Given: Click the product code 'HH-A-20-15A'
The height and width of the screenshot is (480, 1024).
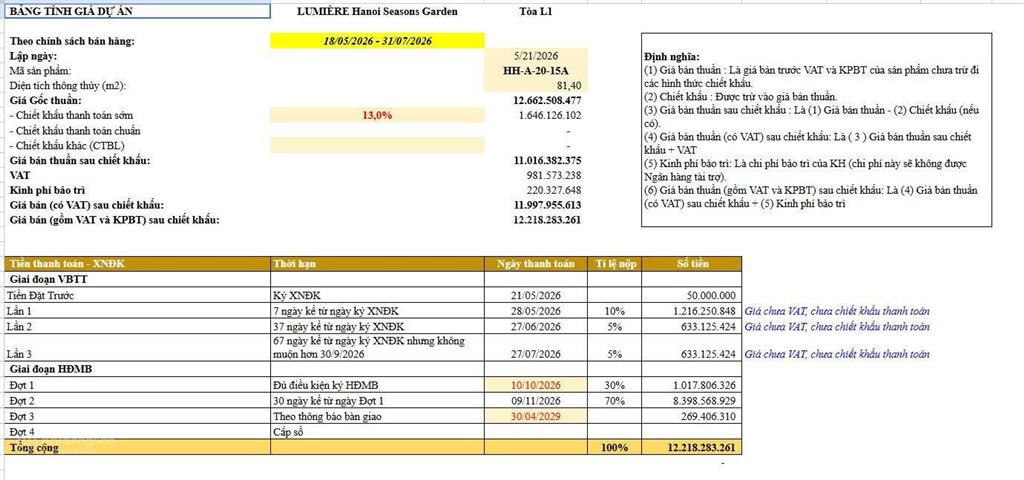Looking at the screenshot, I should coord(536,71).
